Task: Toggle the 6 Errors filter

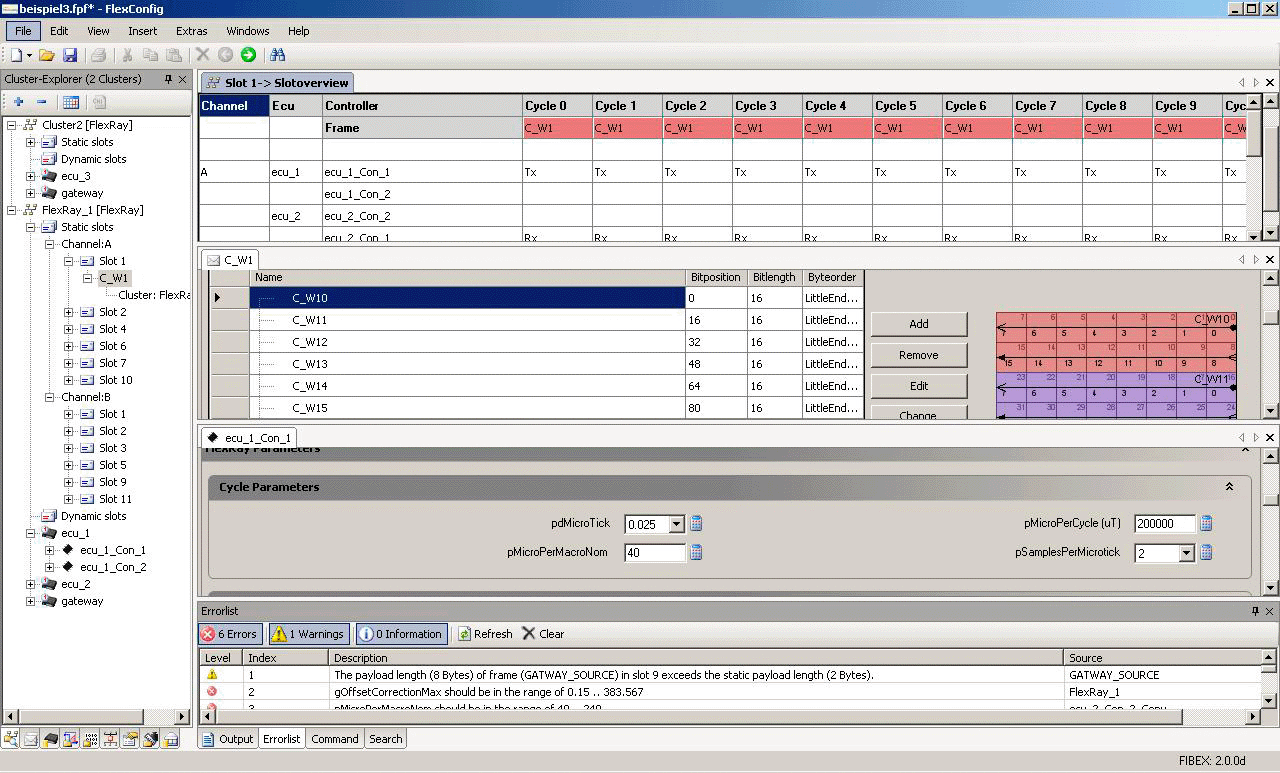Action: 230,634
